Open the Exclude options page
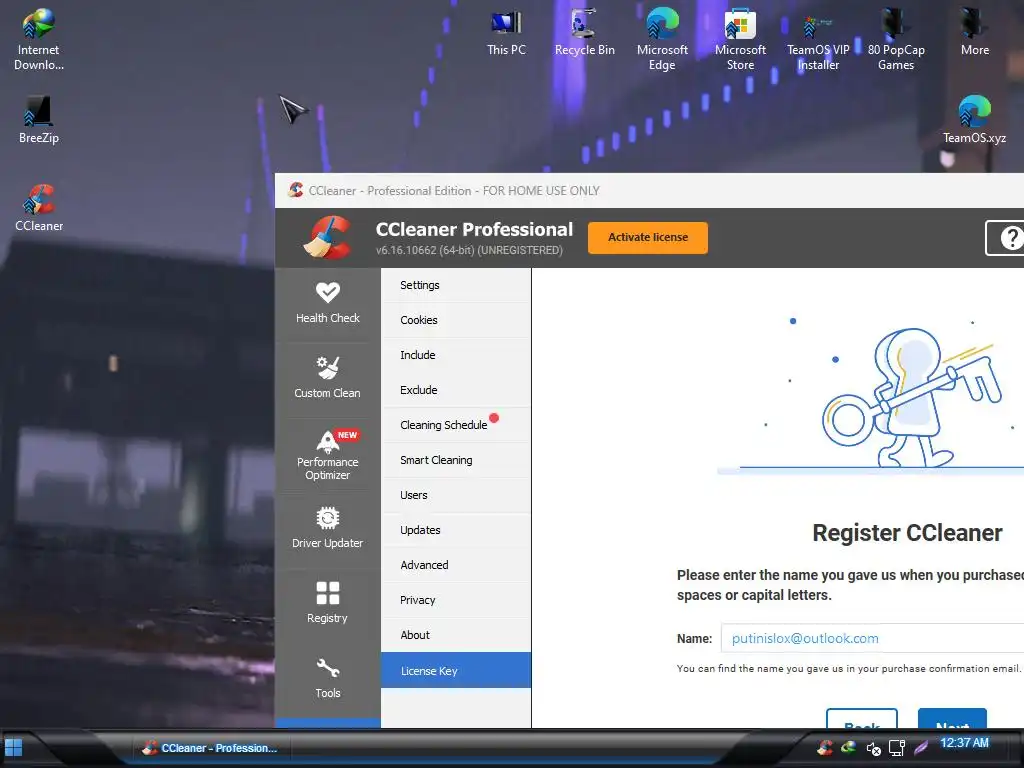 (456, 390)
